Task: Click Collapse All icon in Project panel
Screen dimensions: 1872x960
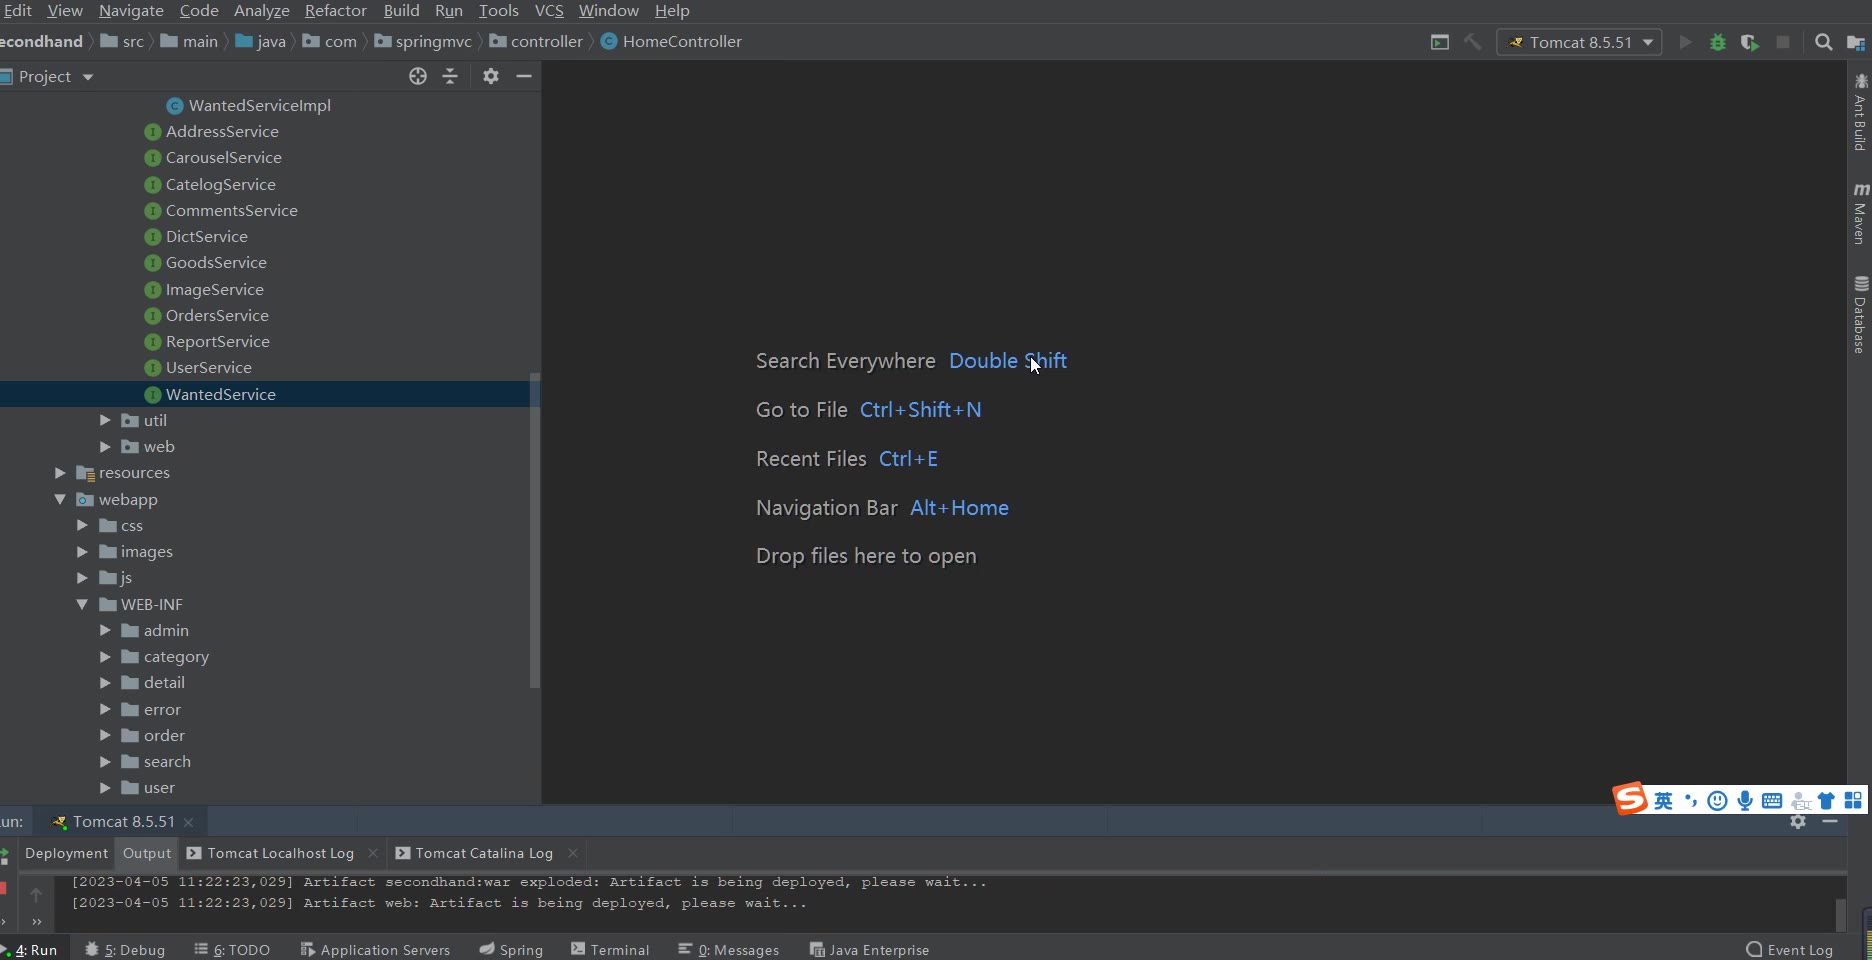Action: pos(450,76)
